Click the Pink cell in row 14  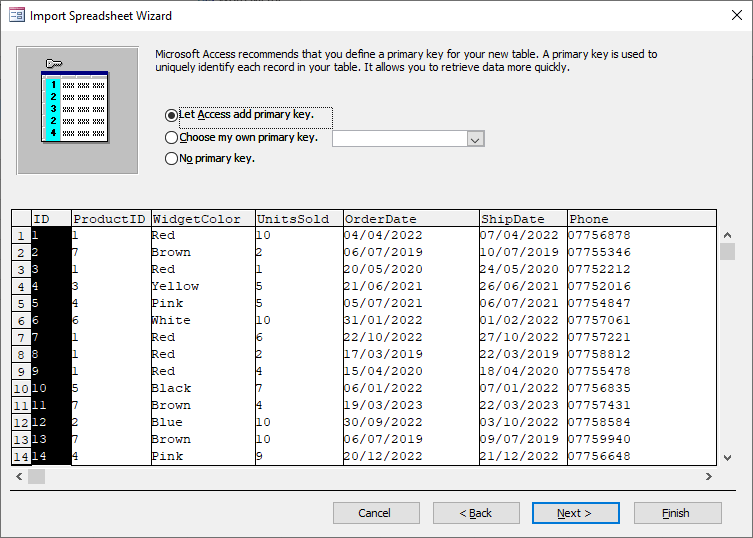coord(203,456)
